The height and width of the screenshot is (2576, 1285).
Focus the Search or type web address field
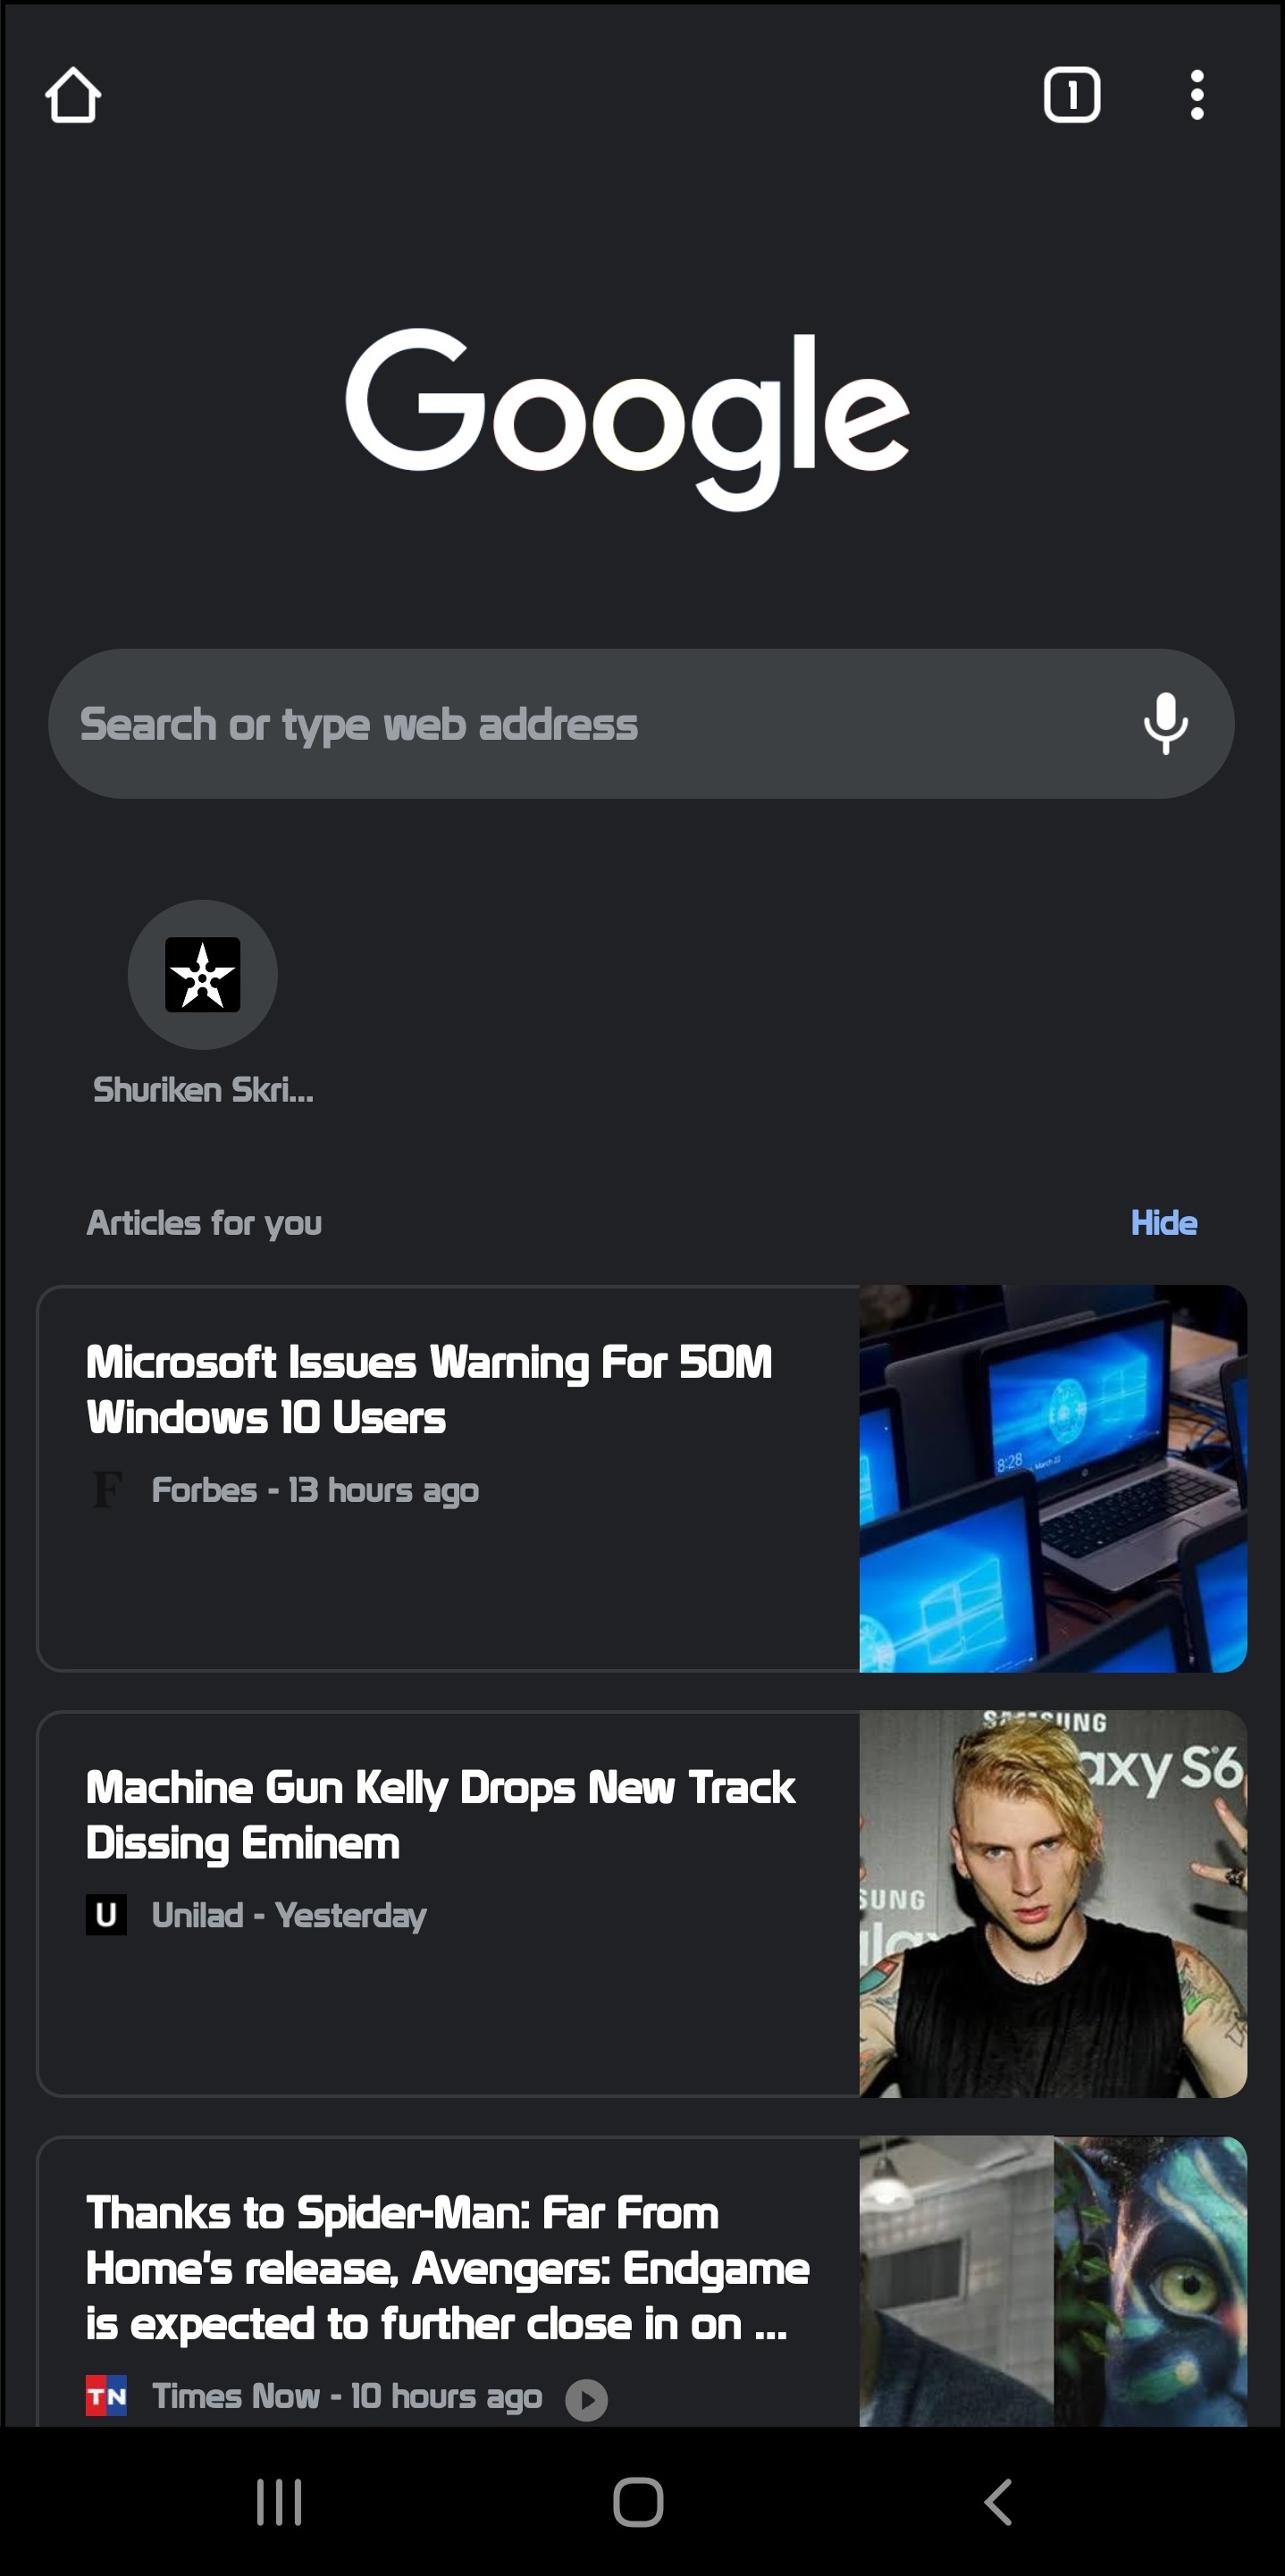pyautogui.click(x=580, y=724)
